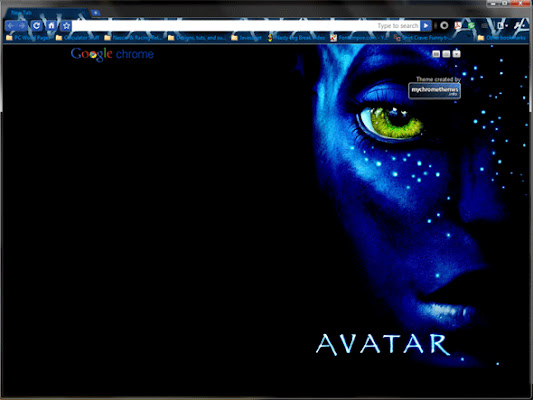Go back with the Back arrow button
Screen dimensions: 533x400
tap(11, 25)
